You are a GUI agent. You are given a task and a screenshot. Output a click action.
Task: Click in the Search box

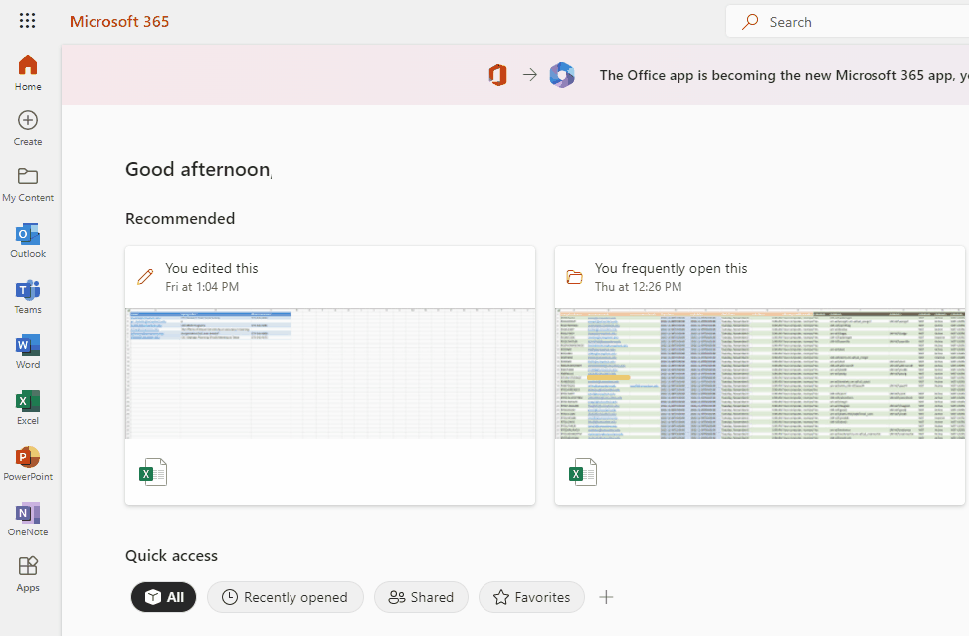pos(848,22)
